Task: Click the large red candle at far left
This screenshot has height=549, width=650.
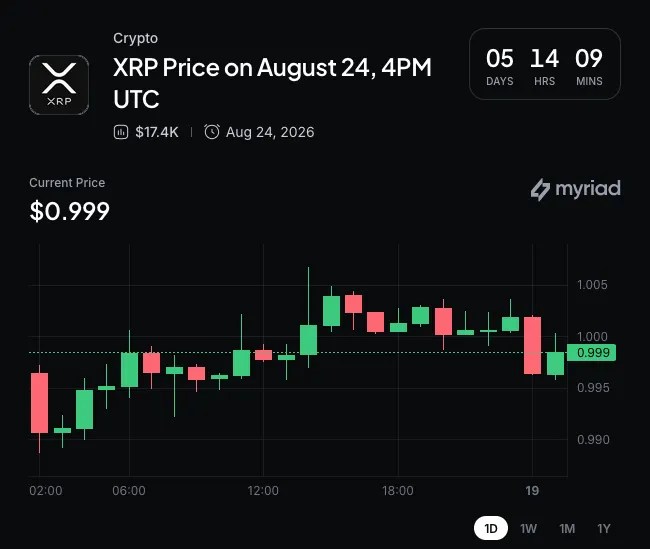Action: click(39, 403)
